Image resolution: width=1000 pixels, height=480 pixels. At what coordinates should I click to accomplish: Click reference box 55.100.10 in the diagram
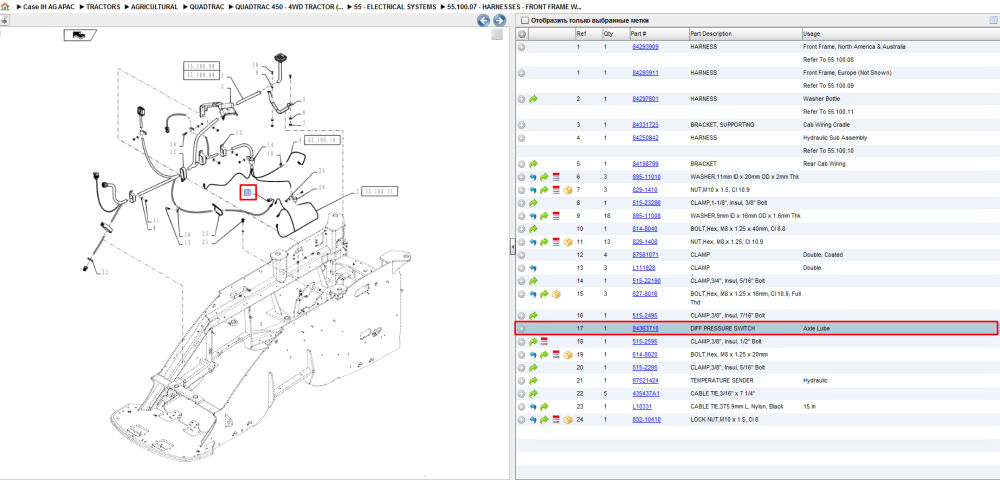coord(321,140)
